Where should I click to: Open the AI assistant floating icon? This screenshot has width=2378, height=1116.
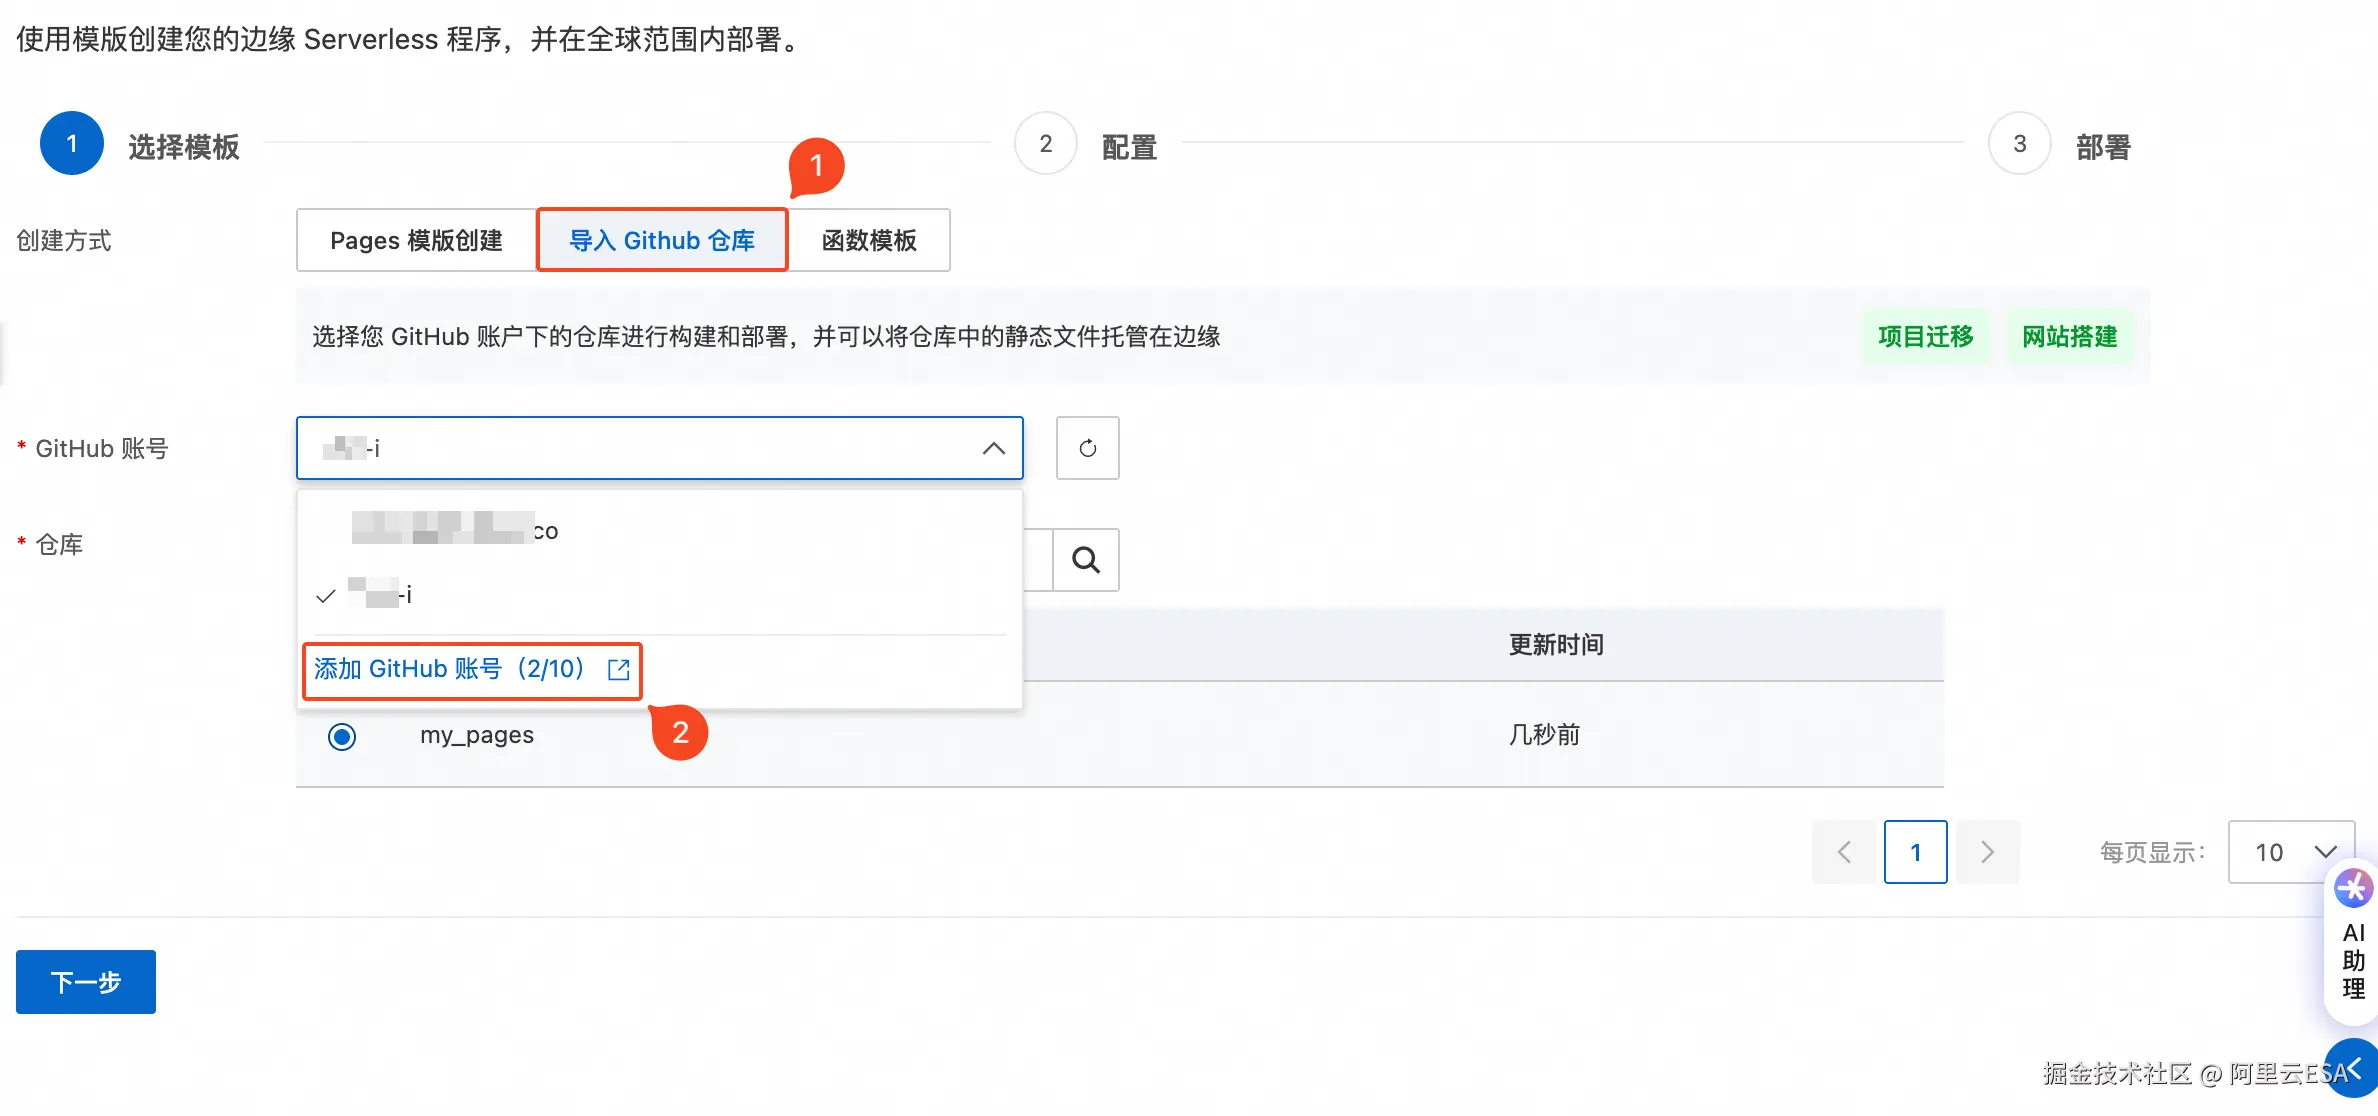2352,888
